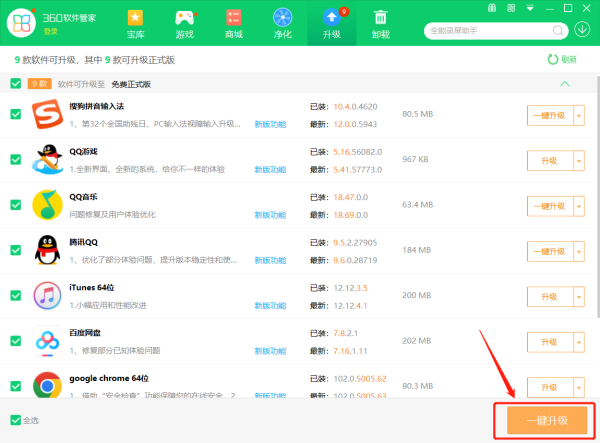600x443 pixels.
Task: Open the main menu triangle in title bar
Action: click(x=530, y=8)
